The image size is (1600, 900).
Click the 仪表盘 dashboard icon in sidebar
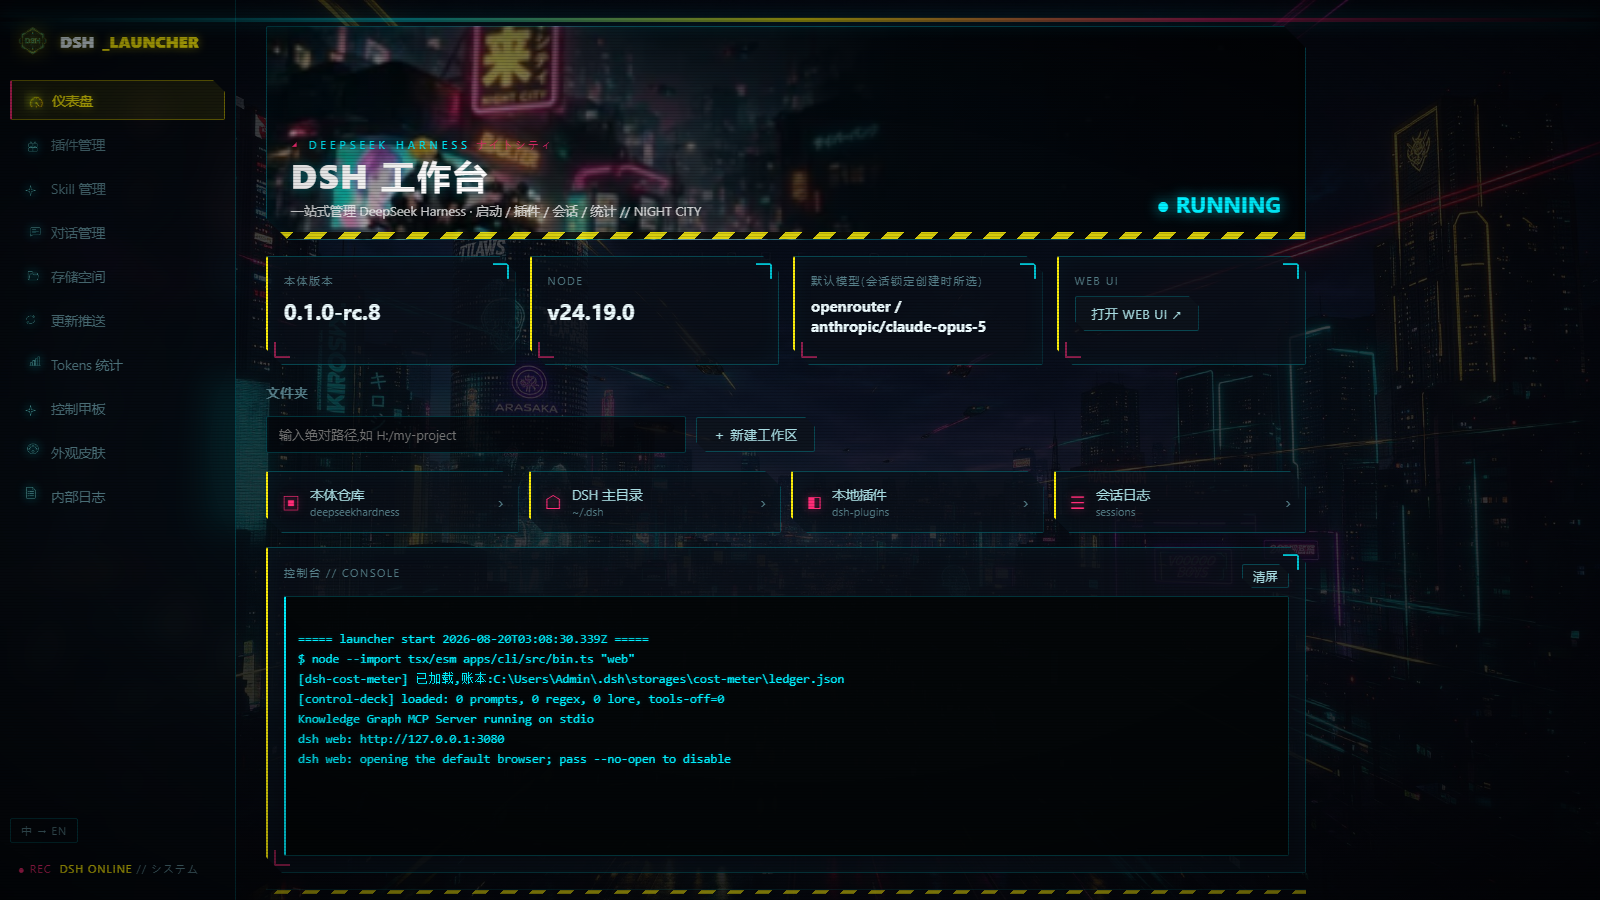(36, 102)
